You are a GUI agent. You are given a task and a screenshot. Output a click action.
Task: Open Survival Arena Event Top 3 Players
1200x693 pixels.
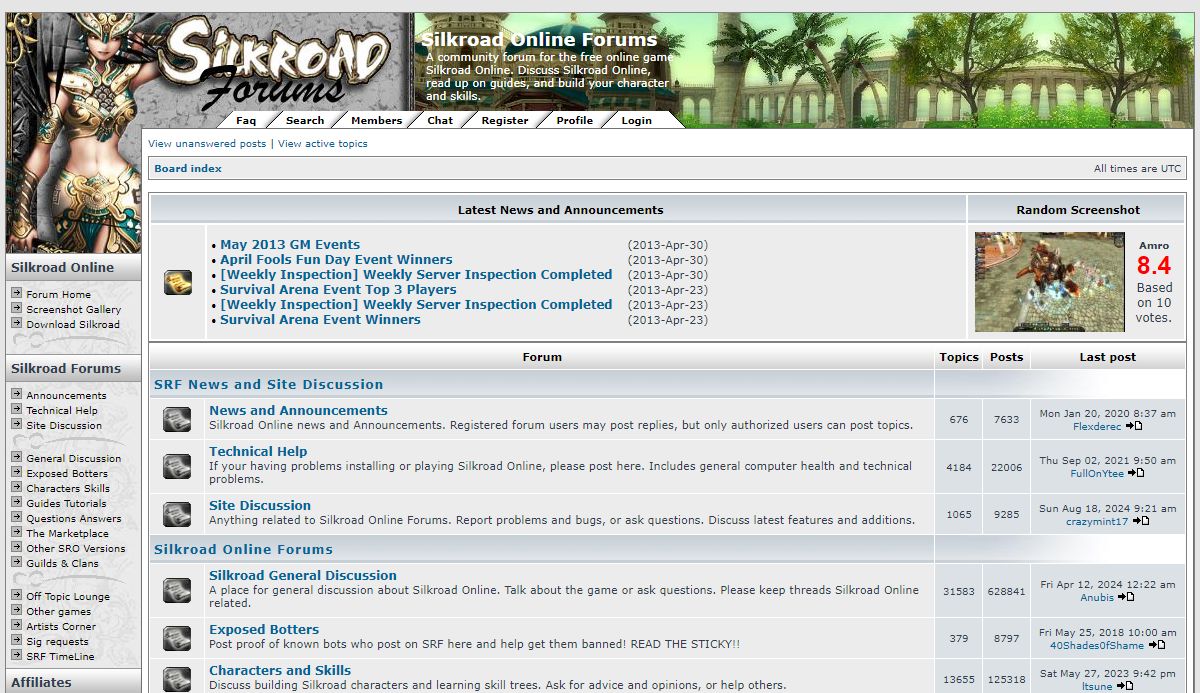[338, 289]
